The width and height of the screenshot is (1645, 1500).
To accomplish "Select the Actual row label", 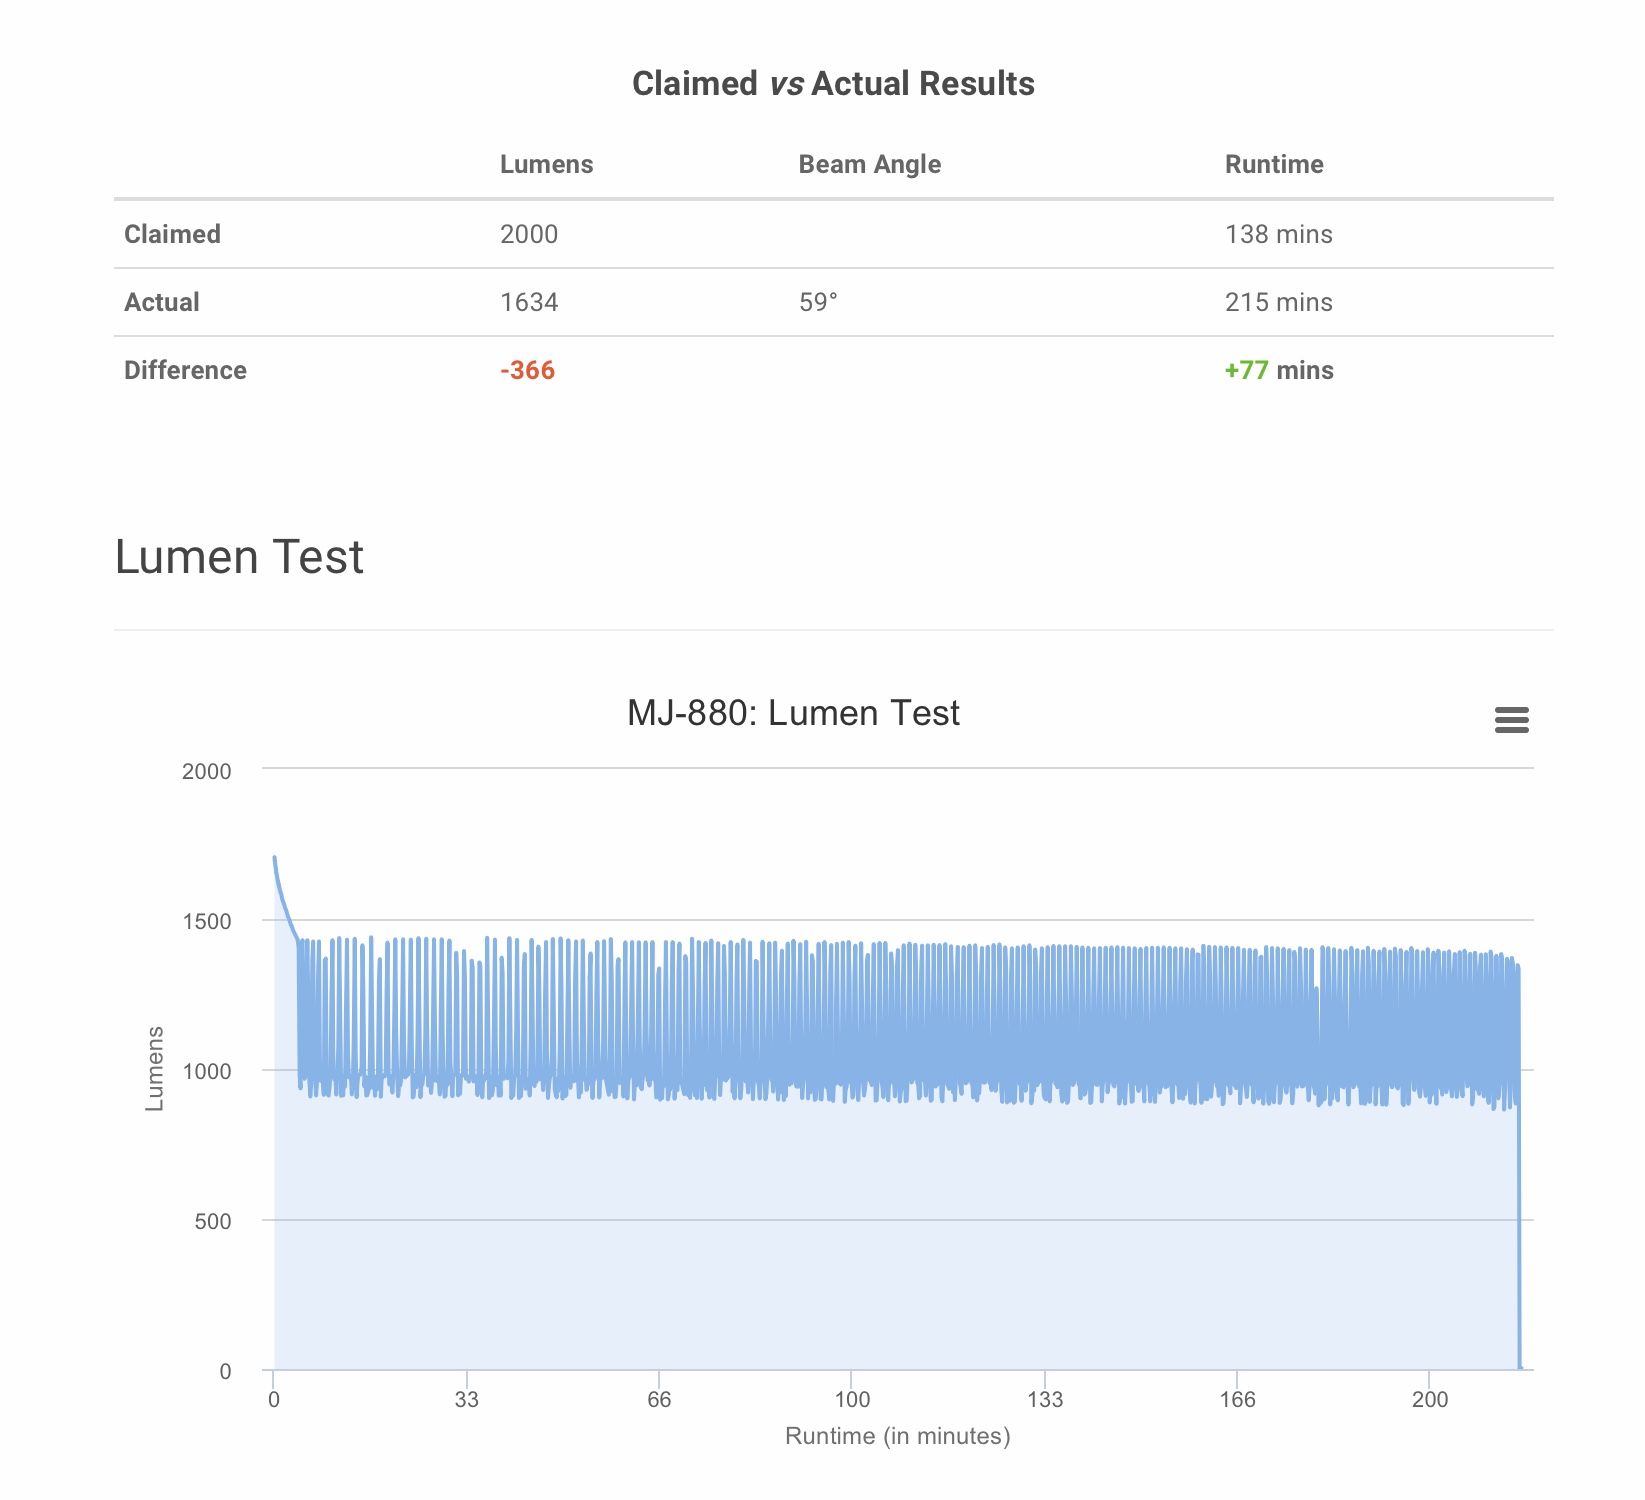I will coord(161,302).
